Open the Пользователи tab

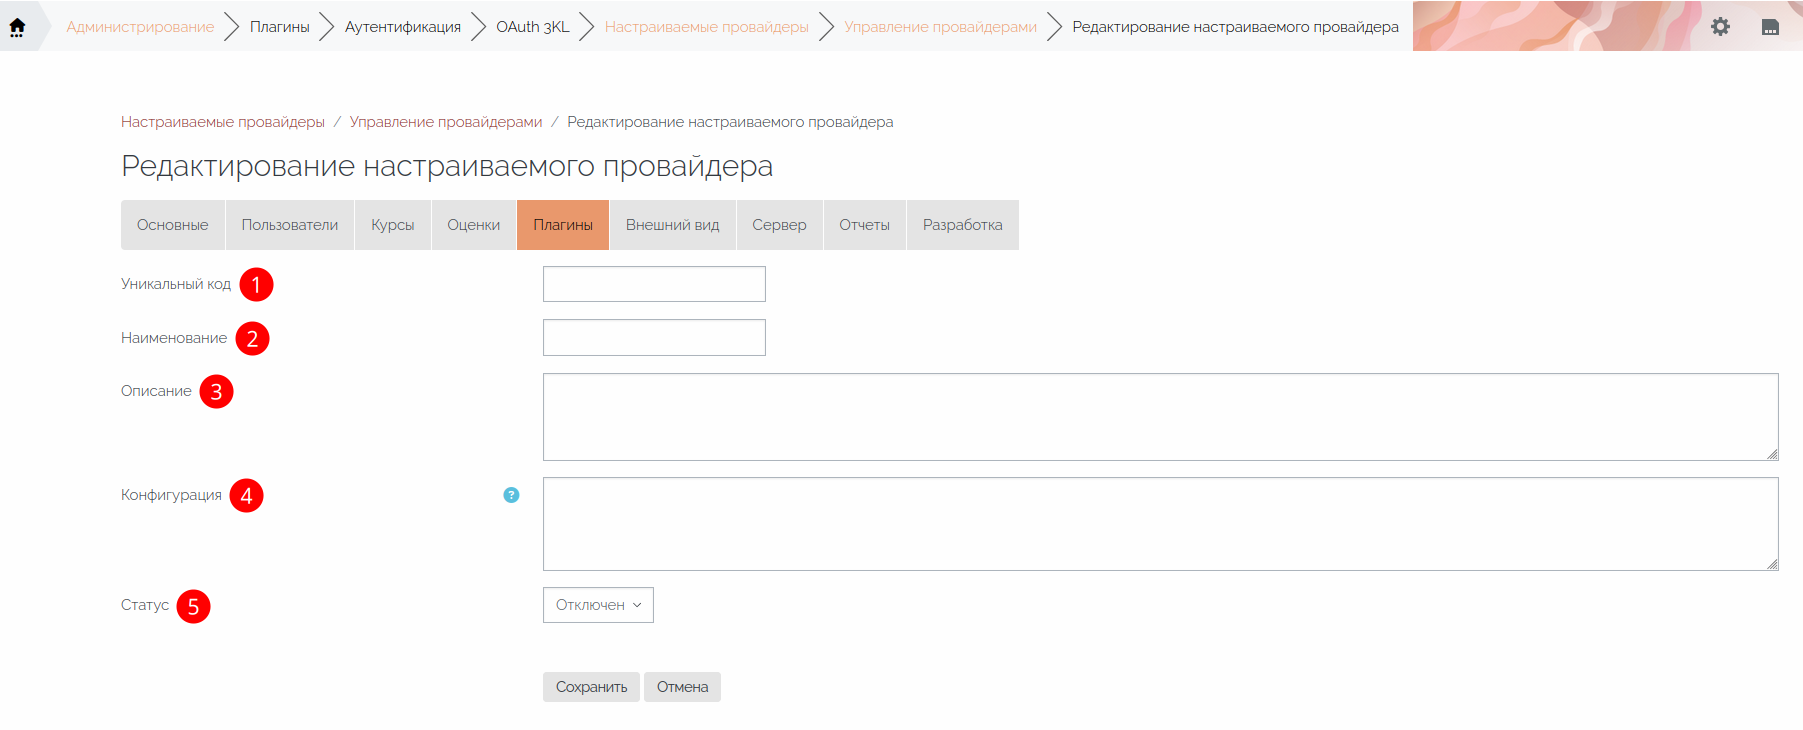pyautogui.click(x=290, y=225)
